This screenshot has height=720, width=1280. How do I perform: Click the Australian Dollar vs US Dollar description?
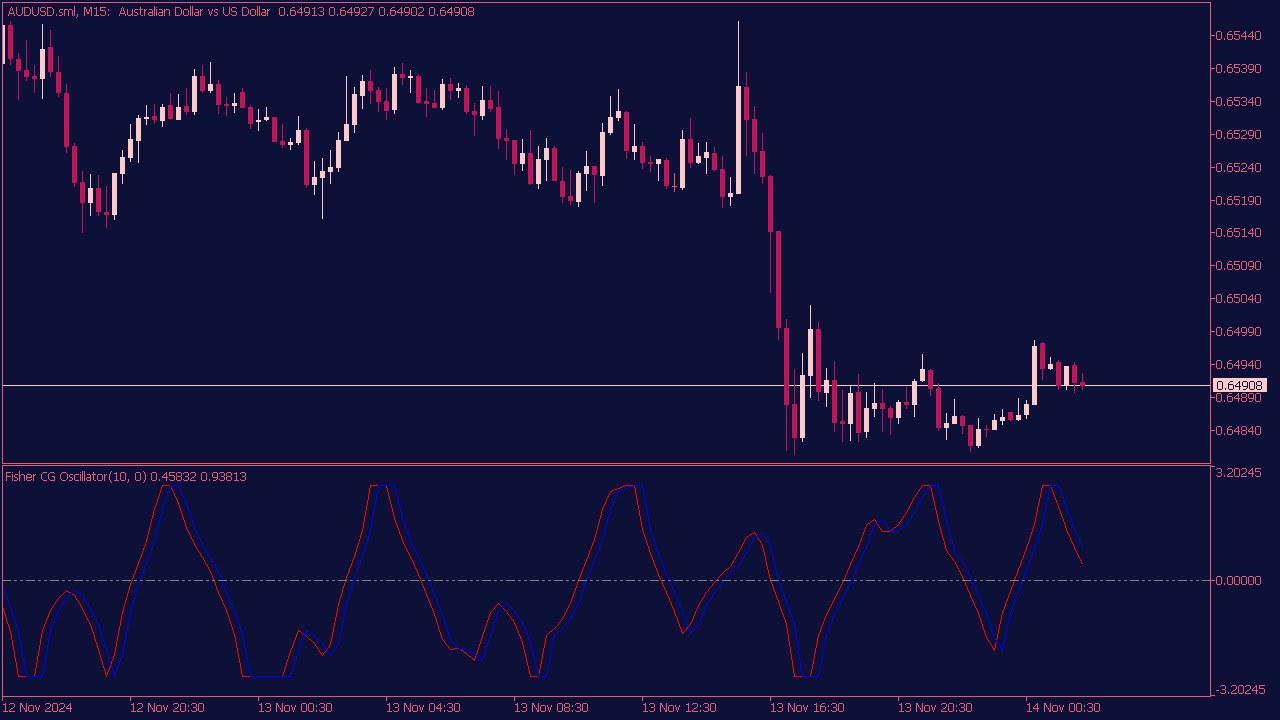click(194, 11)
